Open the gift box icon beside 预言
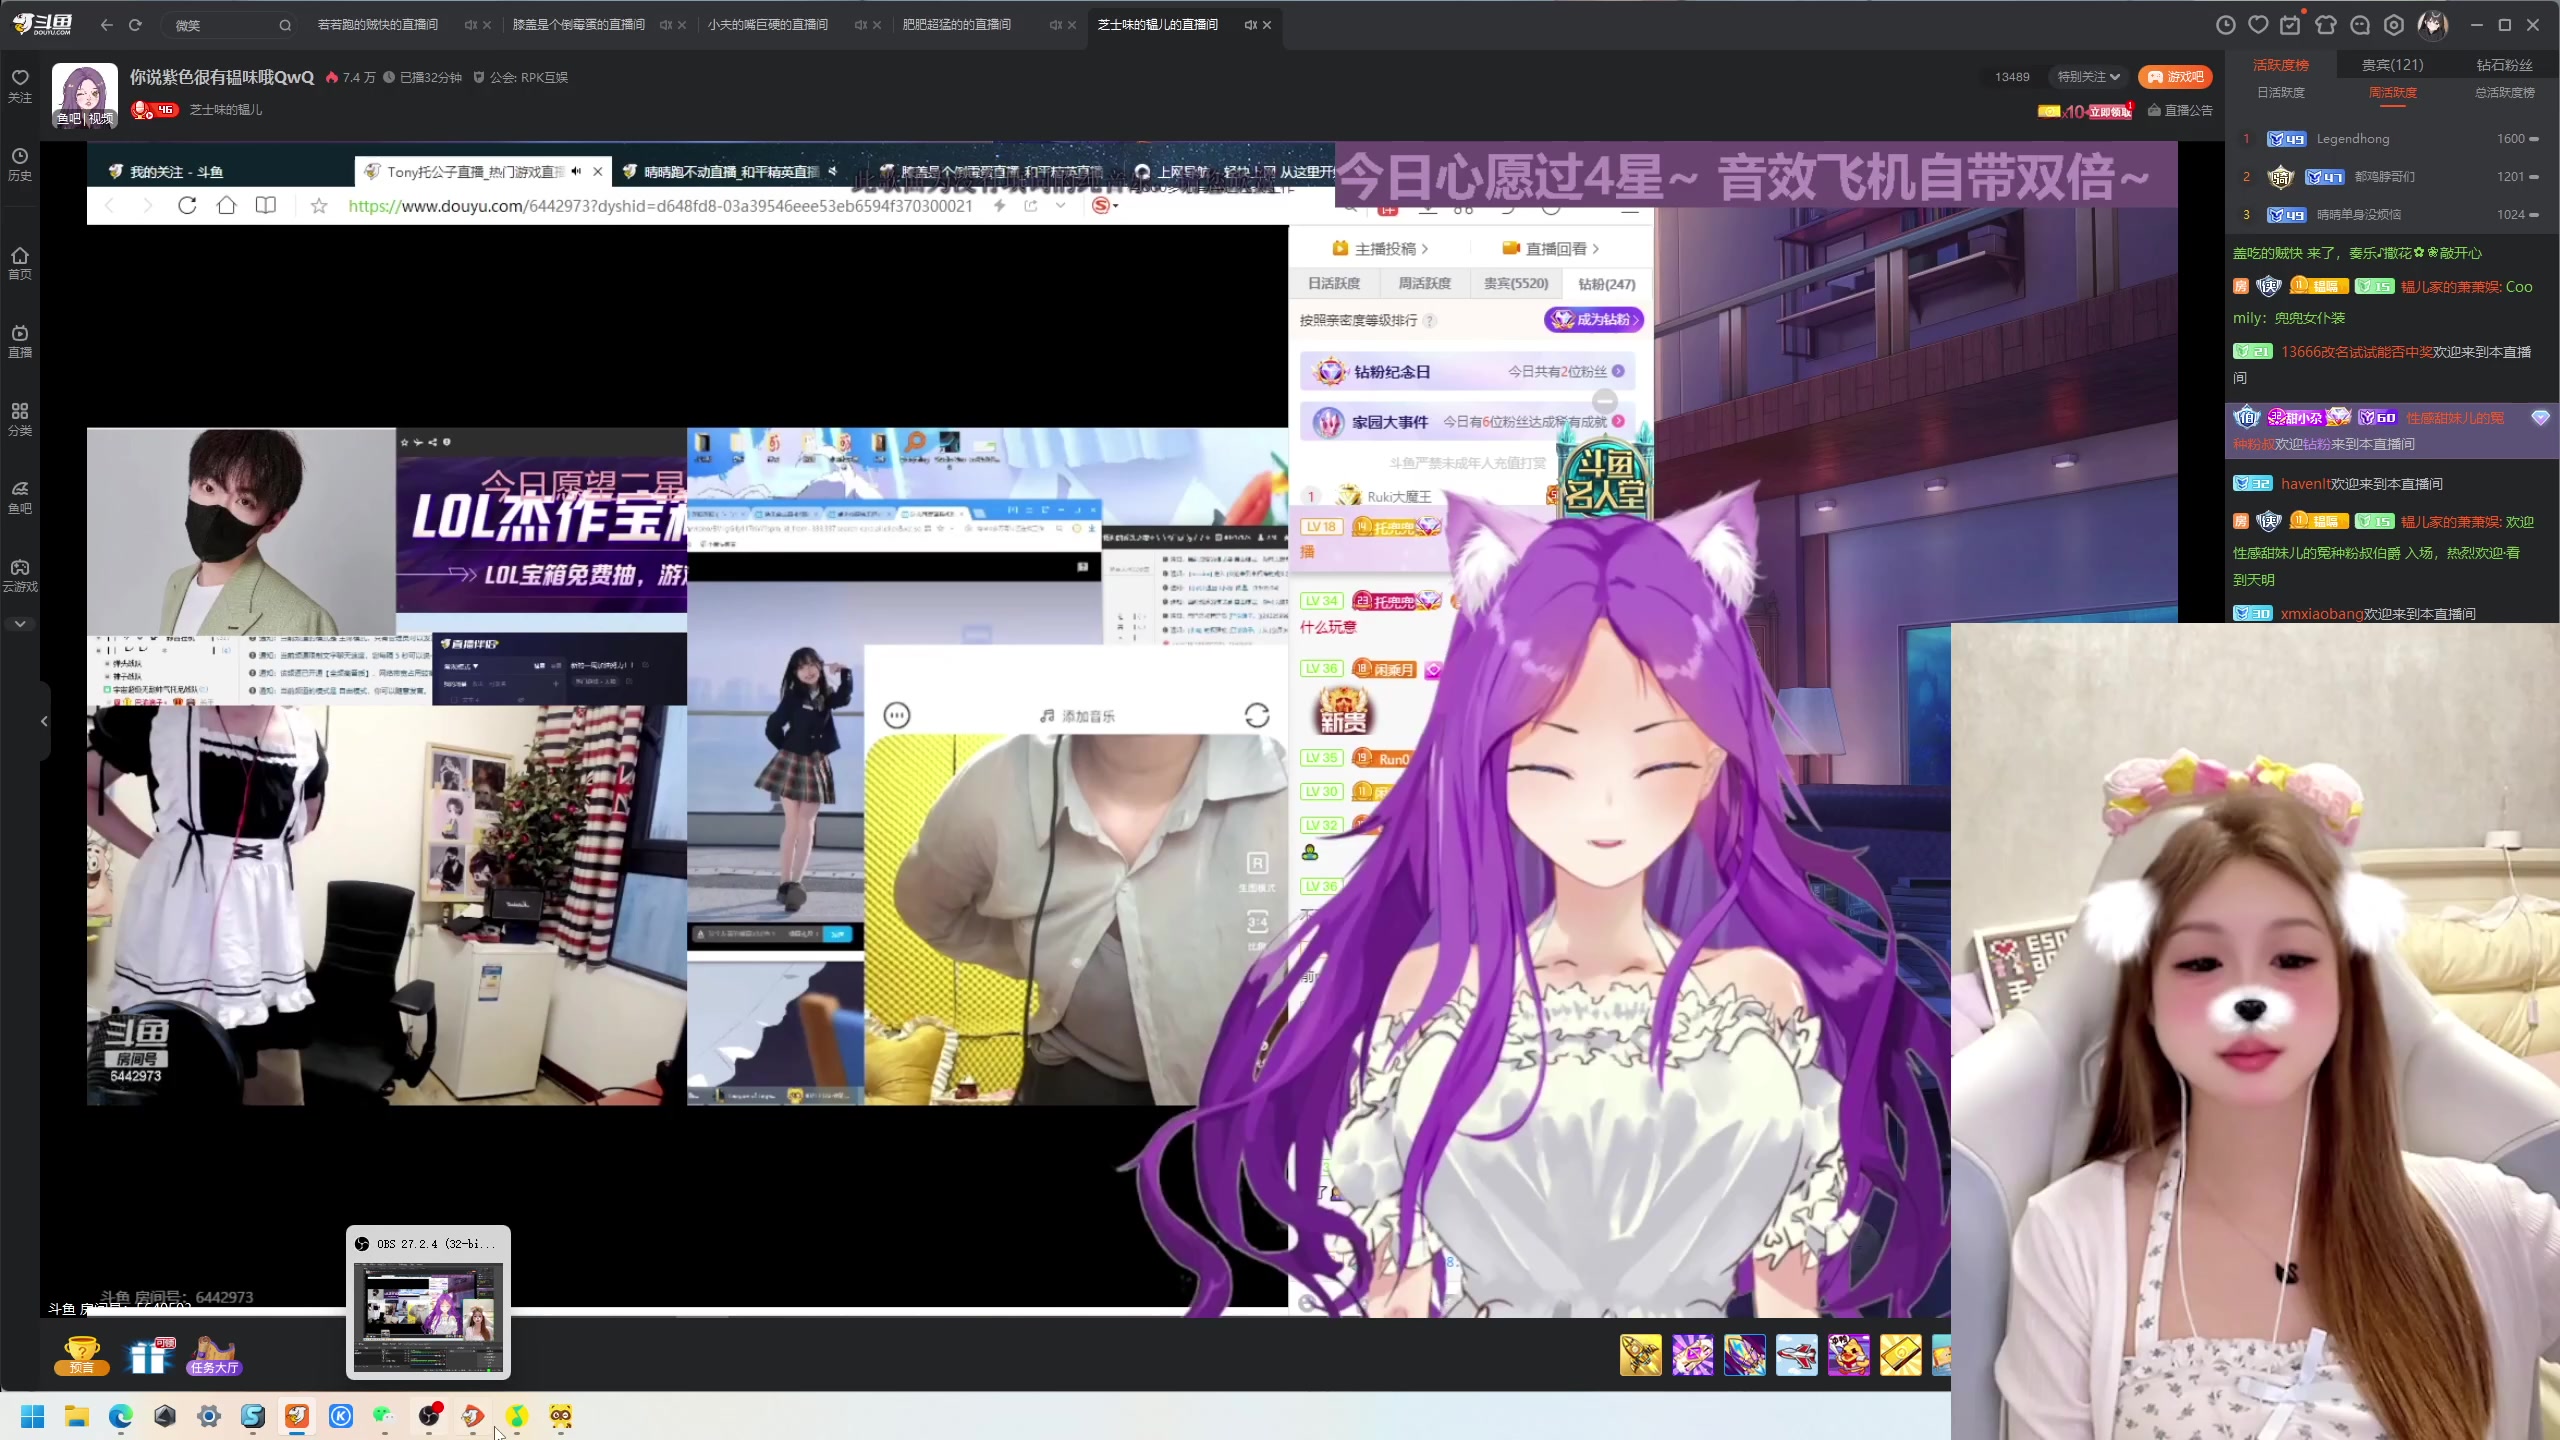Viewport: 2560px width, 1440px height. [x=148, y=1355]
